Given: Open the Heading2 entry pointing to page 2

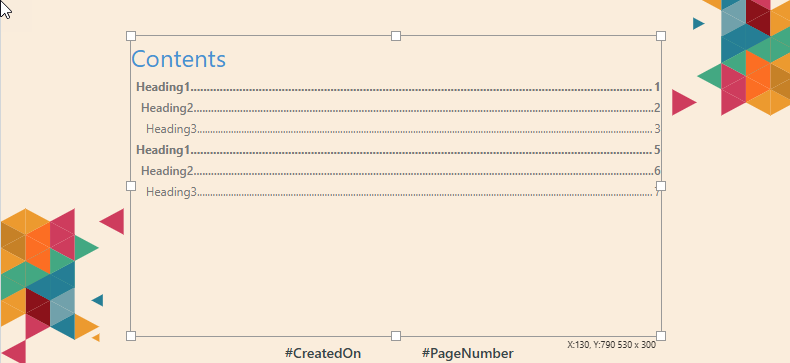Looking at the screenshot, I should (x=401, y=108).
